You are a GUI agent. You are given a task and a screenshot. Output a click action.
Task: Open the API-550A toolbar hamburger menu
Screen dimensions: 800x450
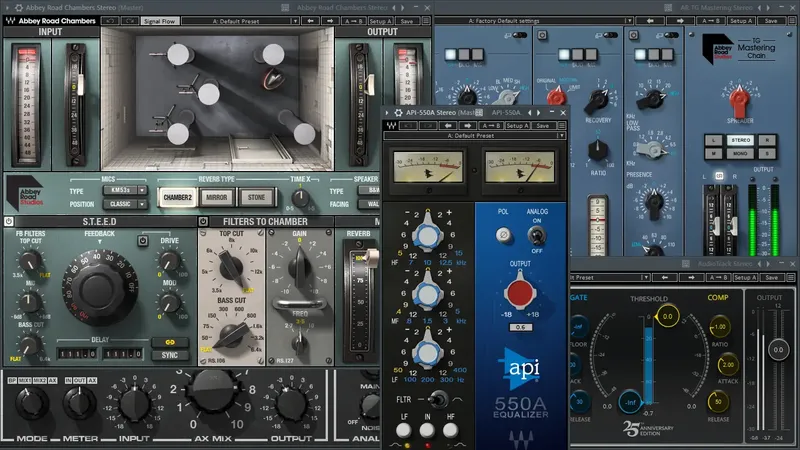[562, 126]
